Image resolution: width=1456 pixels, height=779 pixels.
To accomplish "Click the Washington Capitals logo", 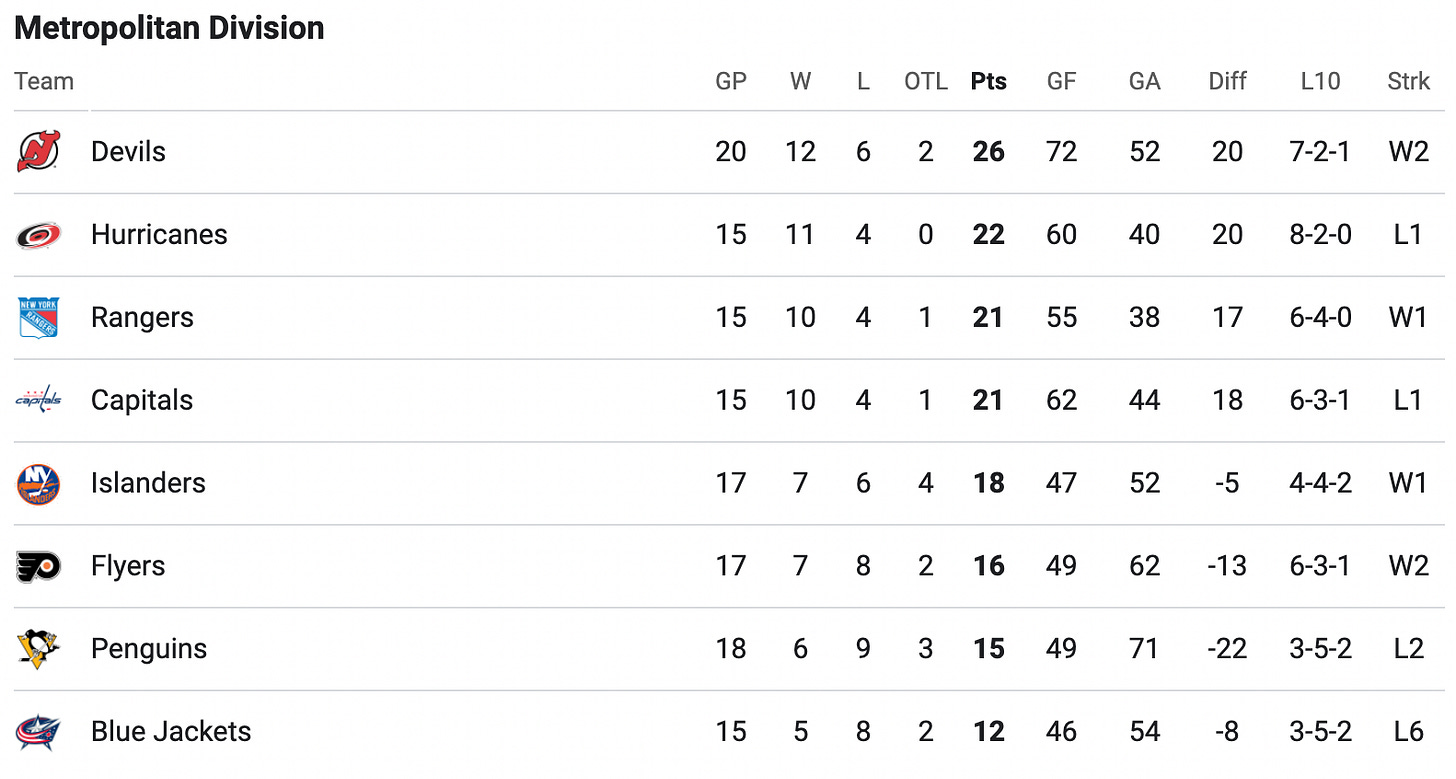I will (x=39, y=400).
